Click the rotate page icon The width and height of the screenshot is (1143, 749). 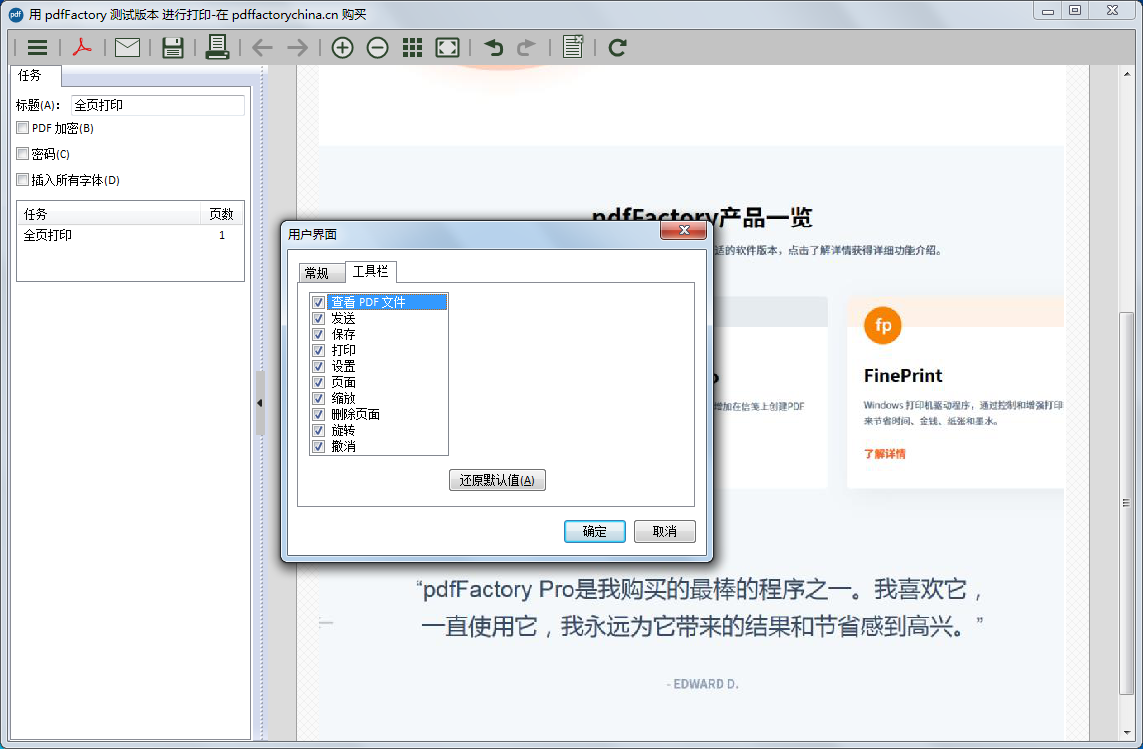tap(617, 47)
